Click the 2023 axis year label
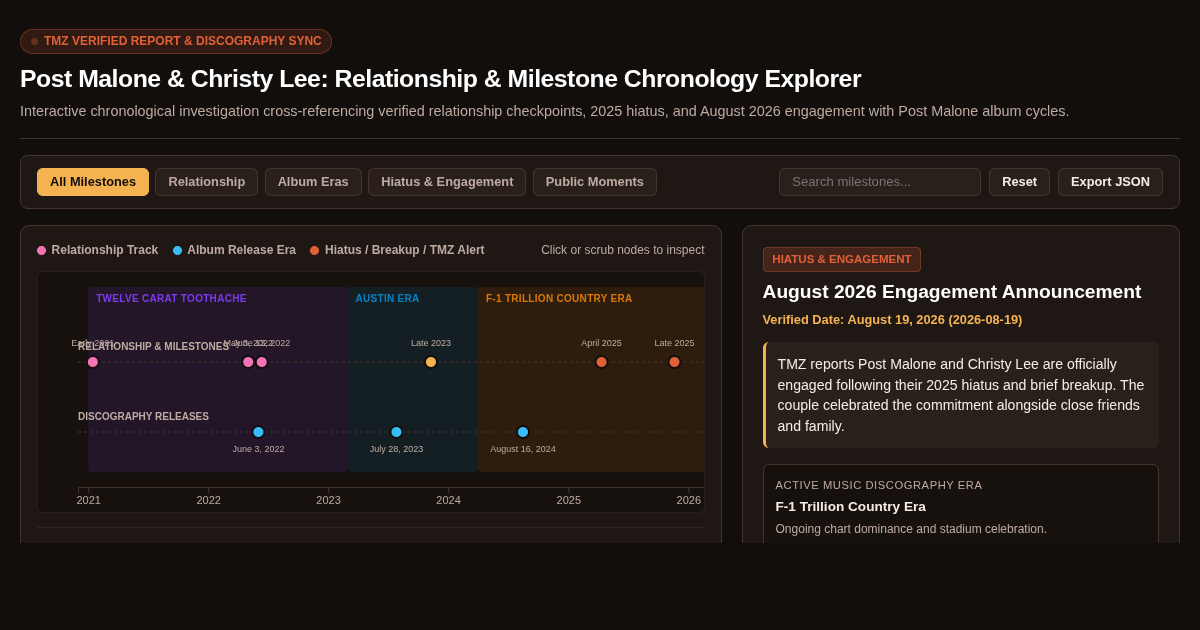The height and width of the screenshot is (630, 1200). 328,500
